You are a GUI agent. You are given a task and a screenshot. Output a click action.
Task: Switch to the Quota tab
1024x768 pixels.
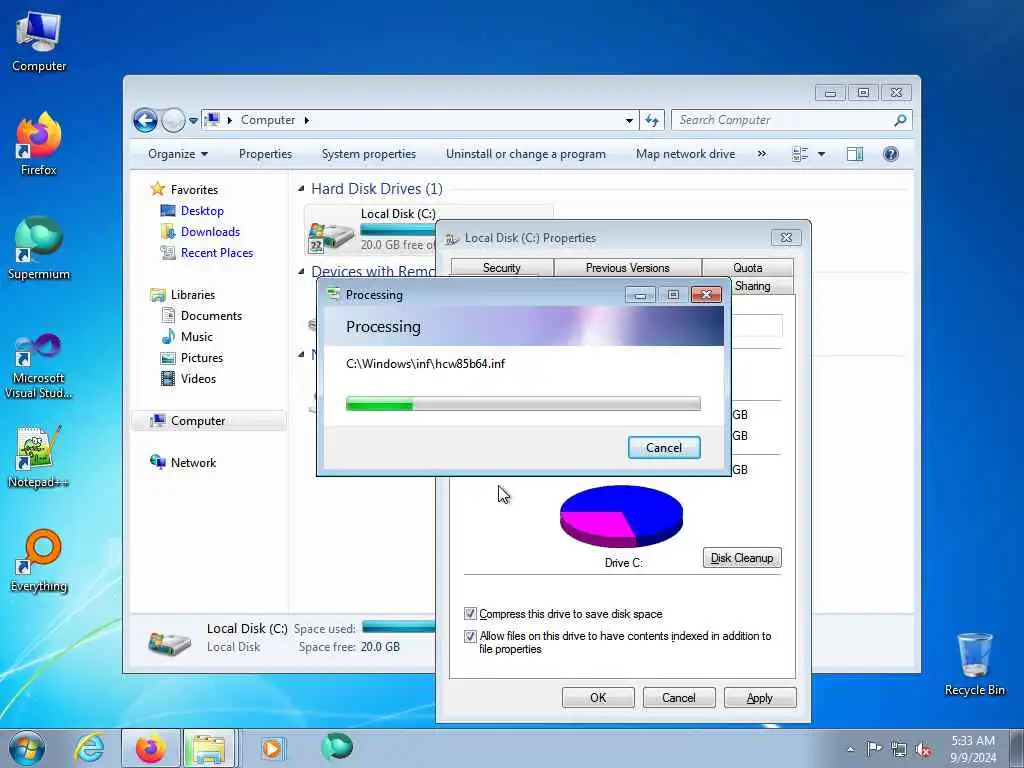coord(747,268)
